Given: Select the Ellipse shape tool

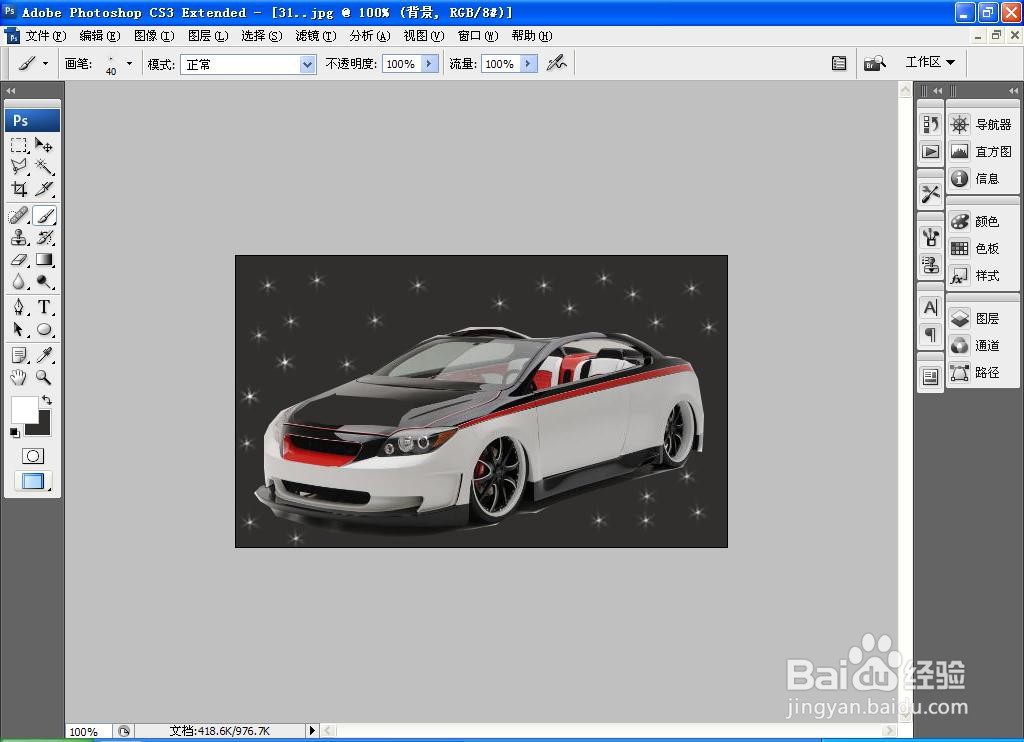Looking at the screenshot, I should [x=44, y=329].
